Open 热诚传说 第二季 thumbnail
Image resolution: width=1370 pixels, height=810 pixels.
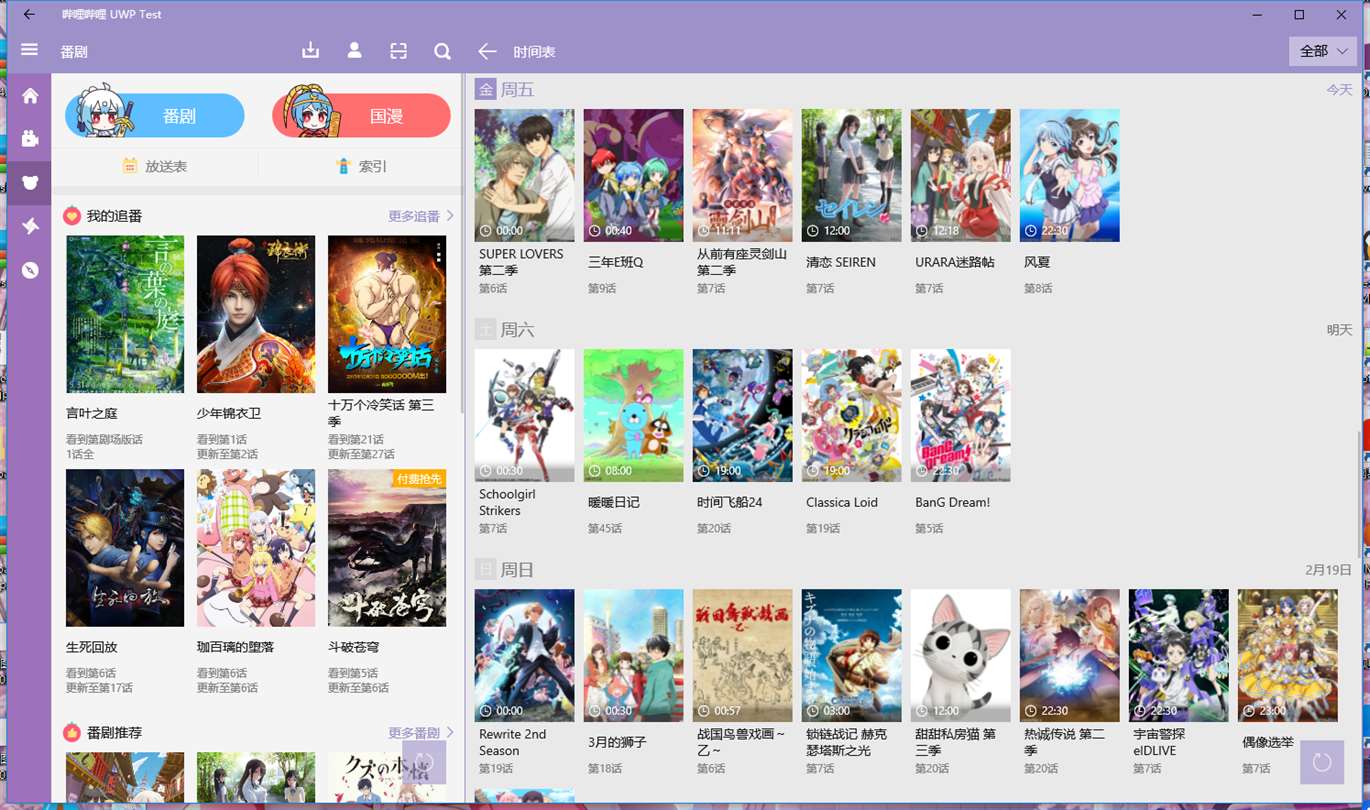(1070, 655)
